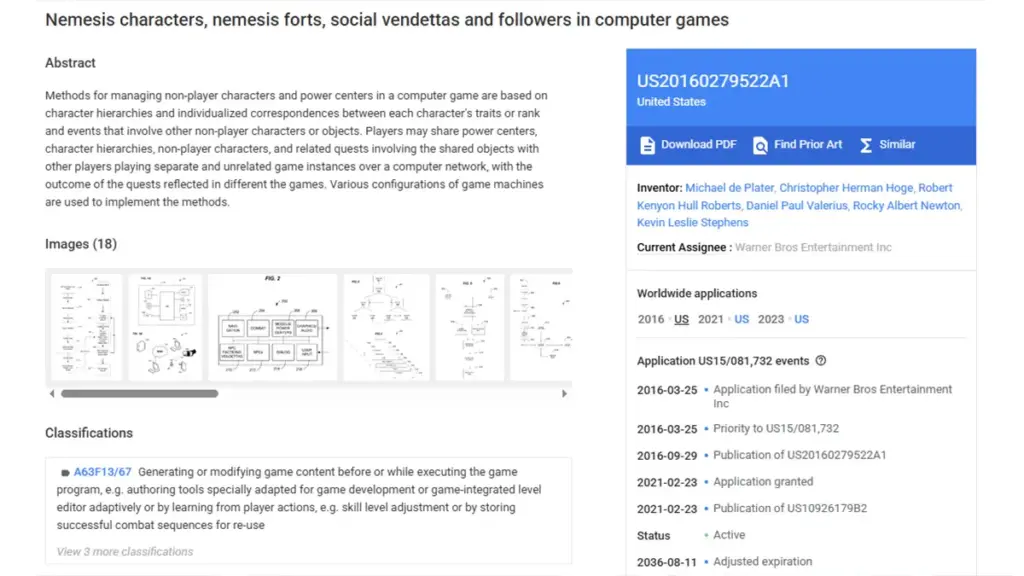
Task: Open inventor Christopher Herman Hoge link
Action: point(846,188)
